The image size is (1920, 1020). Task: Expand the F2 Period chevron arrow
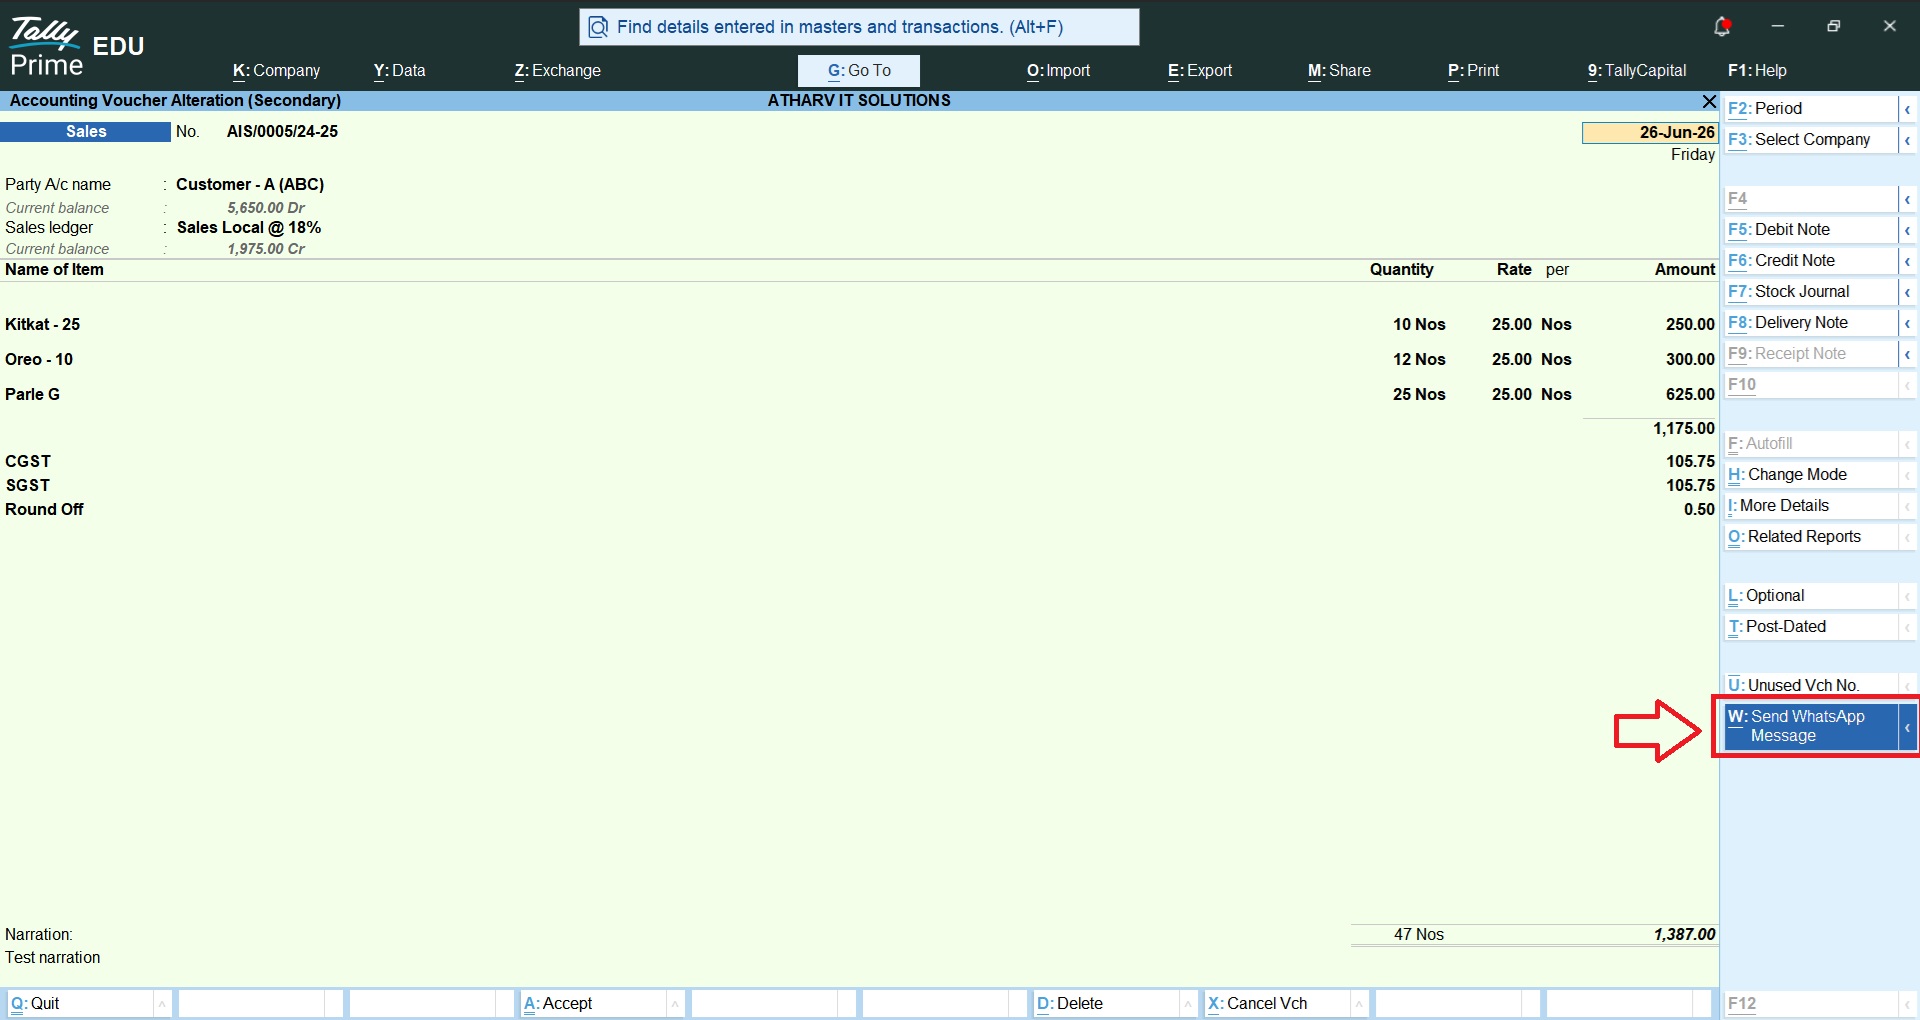click(1907, 109)
